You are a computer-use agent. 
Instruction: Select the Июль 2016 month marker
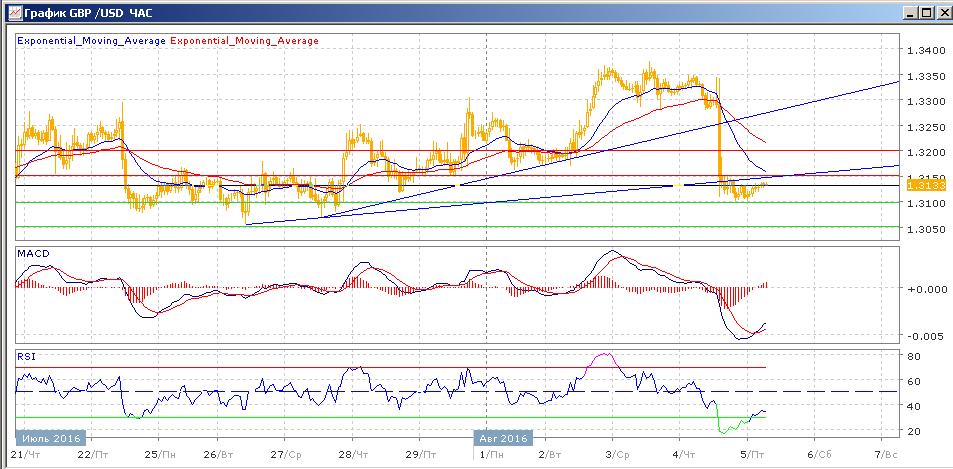coord(50,438)
